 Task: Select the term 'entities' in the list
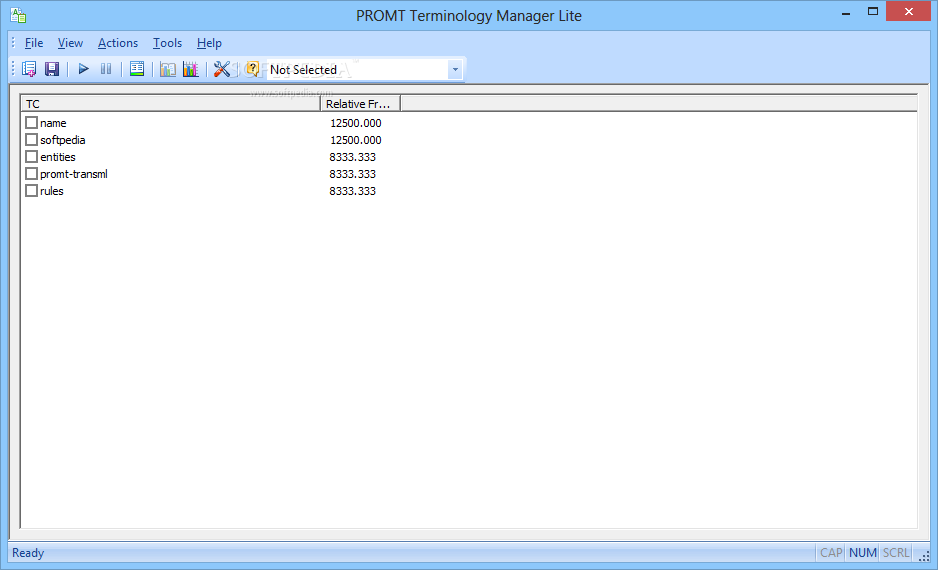(58, 157)
